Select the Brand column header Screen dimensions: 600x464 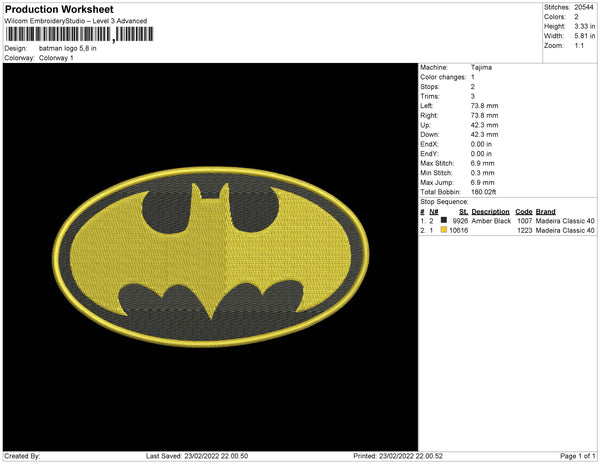pyautogui.click(x=546, y=212)
